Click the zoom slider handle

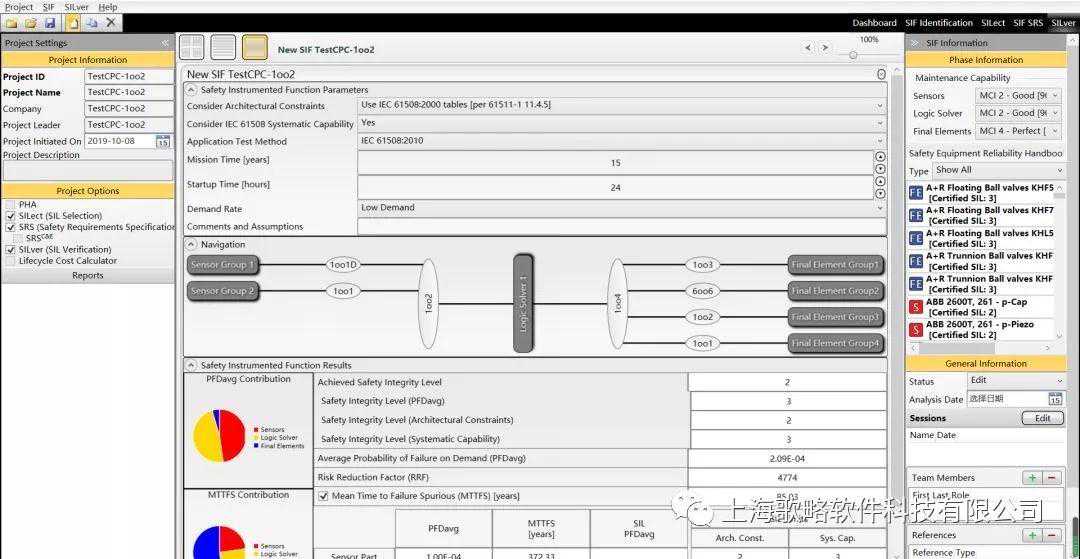(x=853, y=55)
